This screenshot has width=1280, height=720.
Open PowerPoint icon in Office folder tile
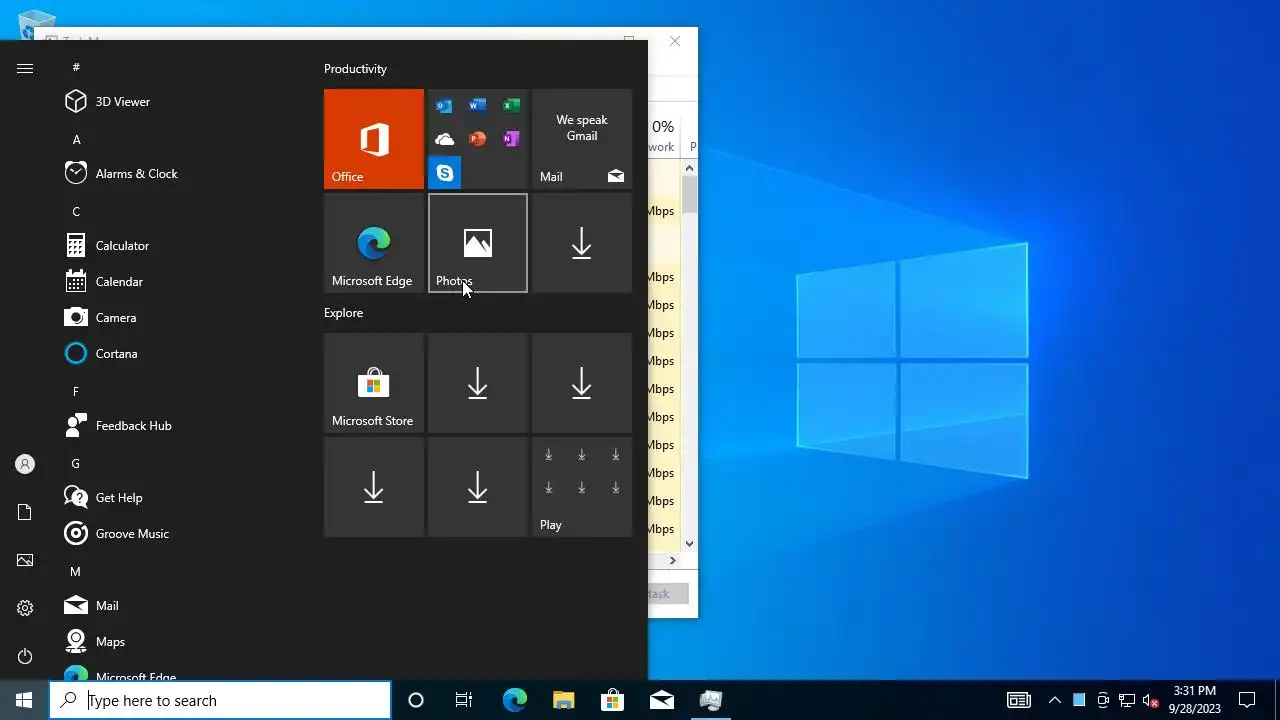478,139
